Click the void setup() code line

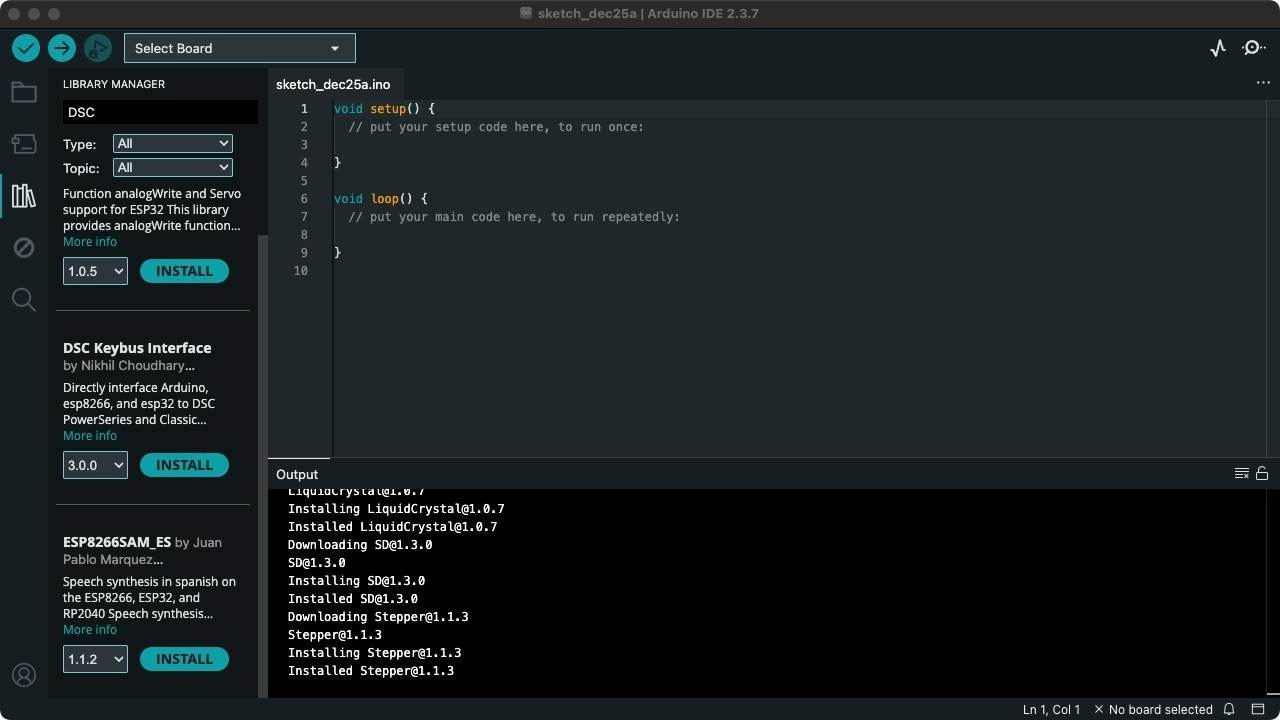384,108
